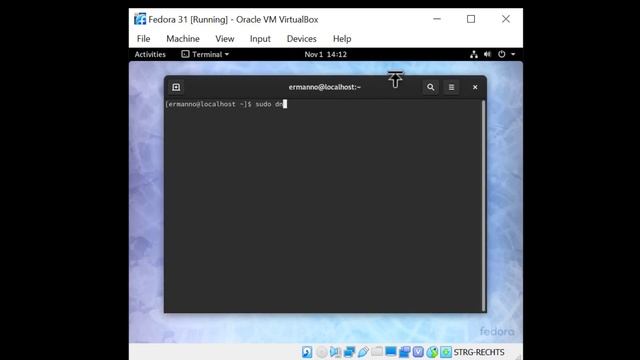Open terminal search via magnifier icon

(x=431, y=87)
